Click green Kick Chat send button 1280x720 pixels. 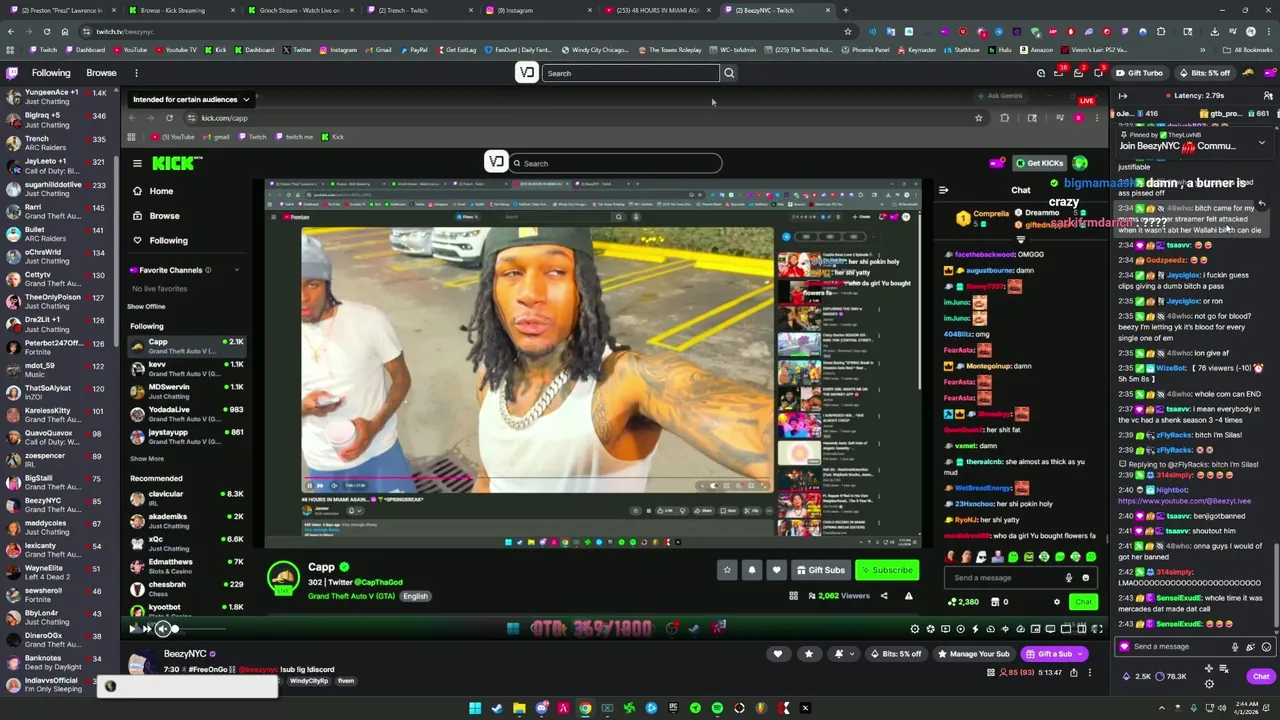coord(1083,602)
